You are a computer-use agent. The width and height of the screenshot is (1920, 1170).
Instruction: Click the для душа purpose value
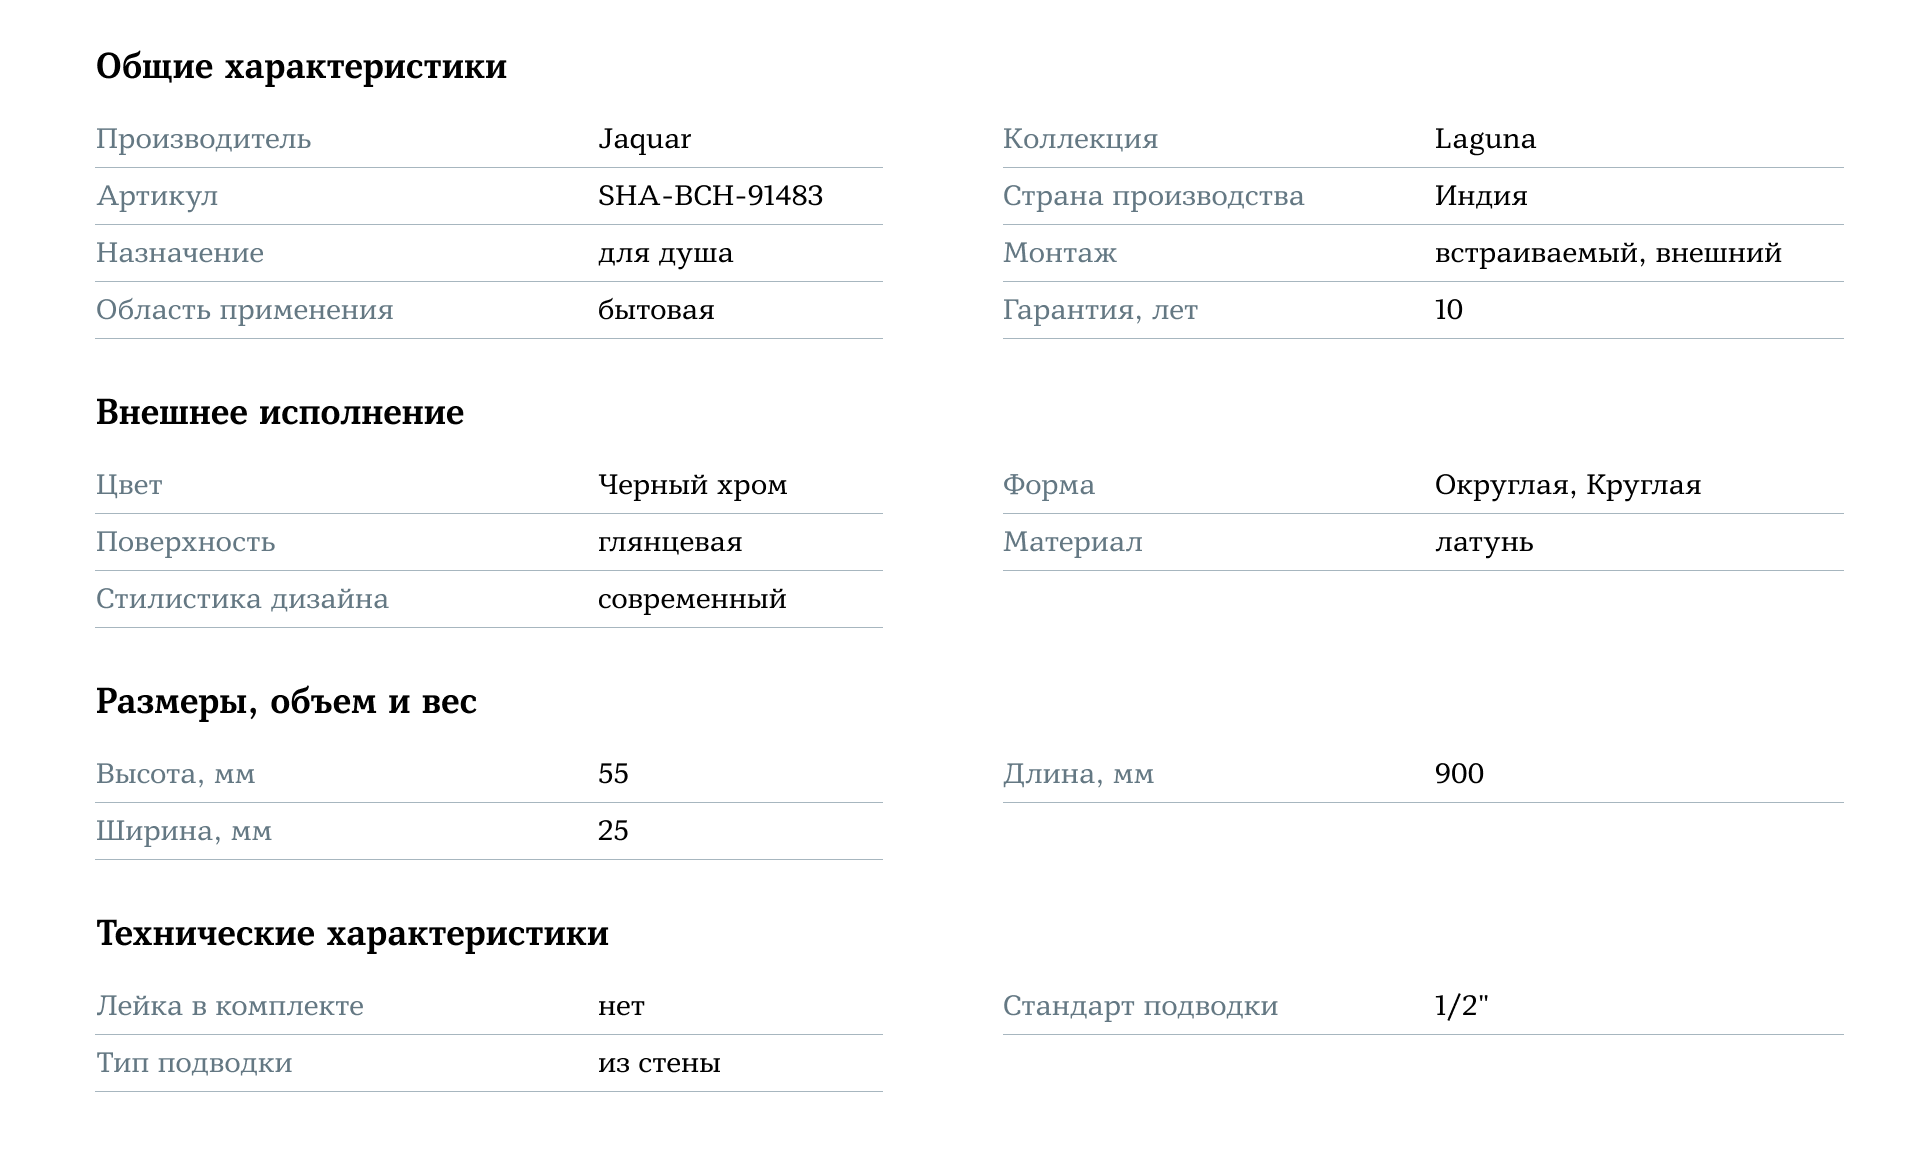665,254
